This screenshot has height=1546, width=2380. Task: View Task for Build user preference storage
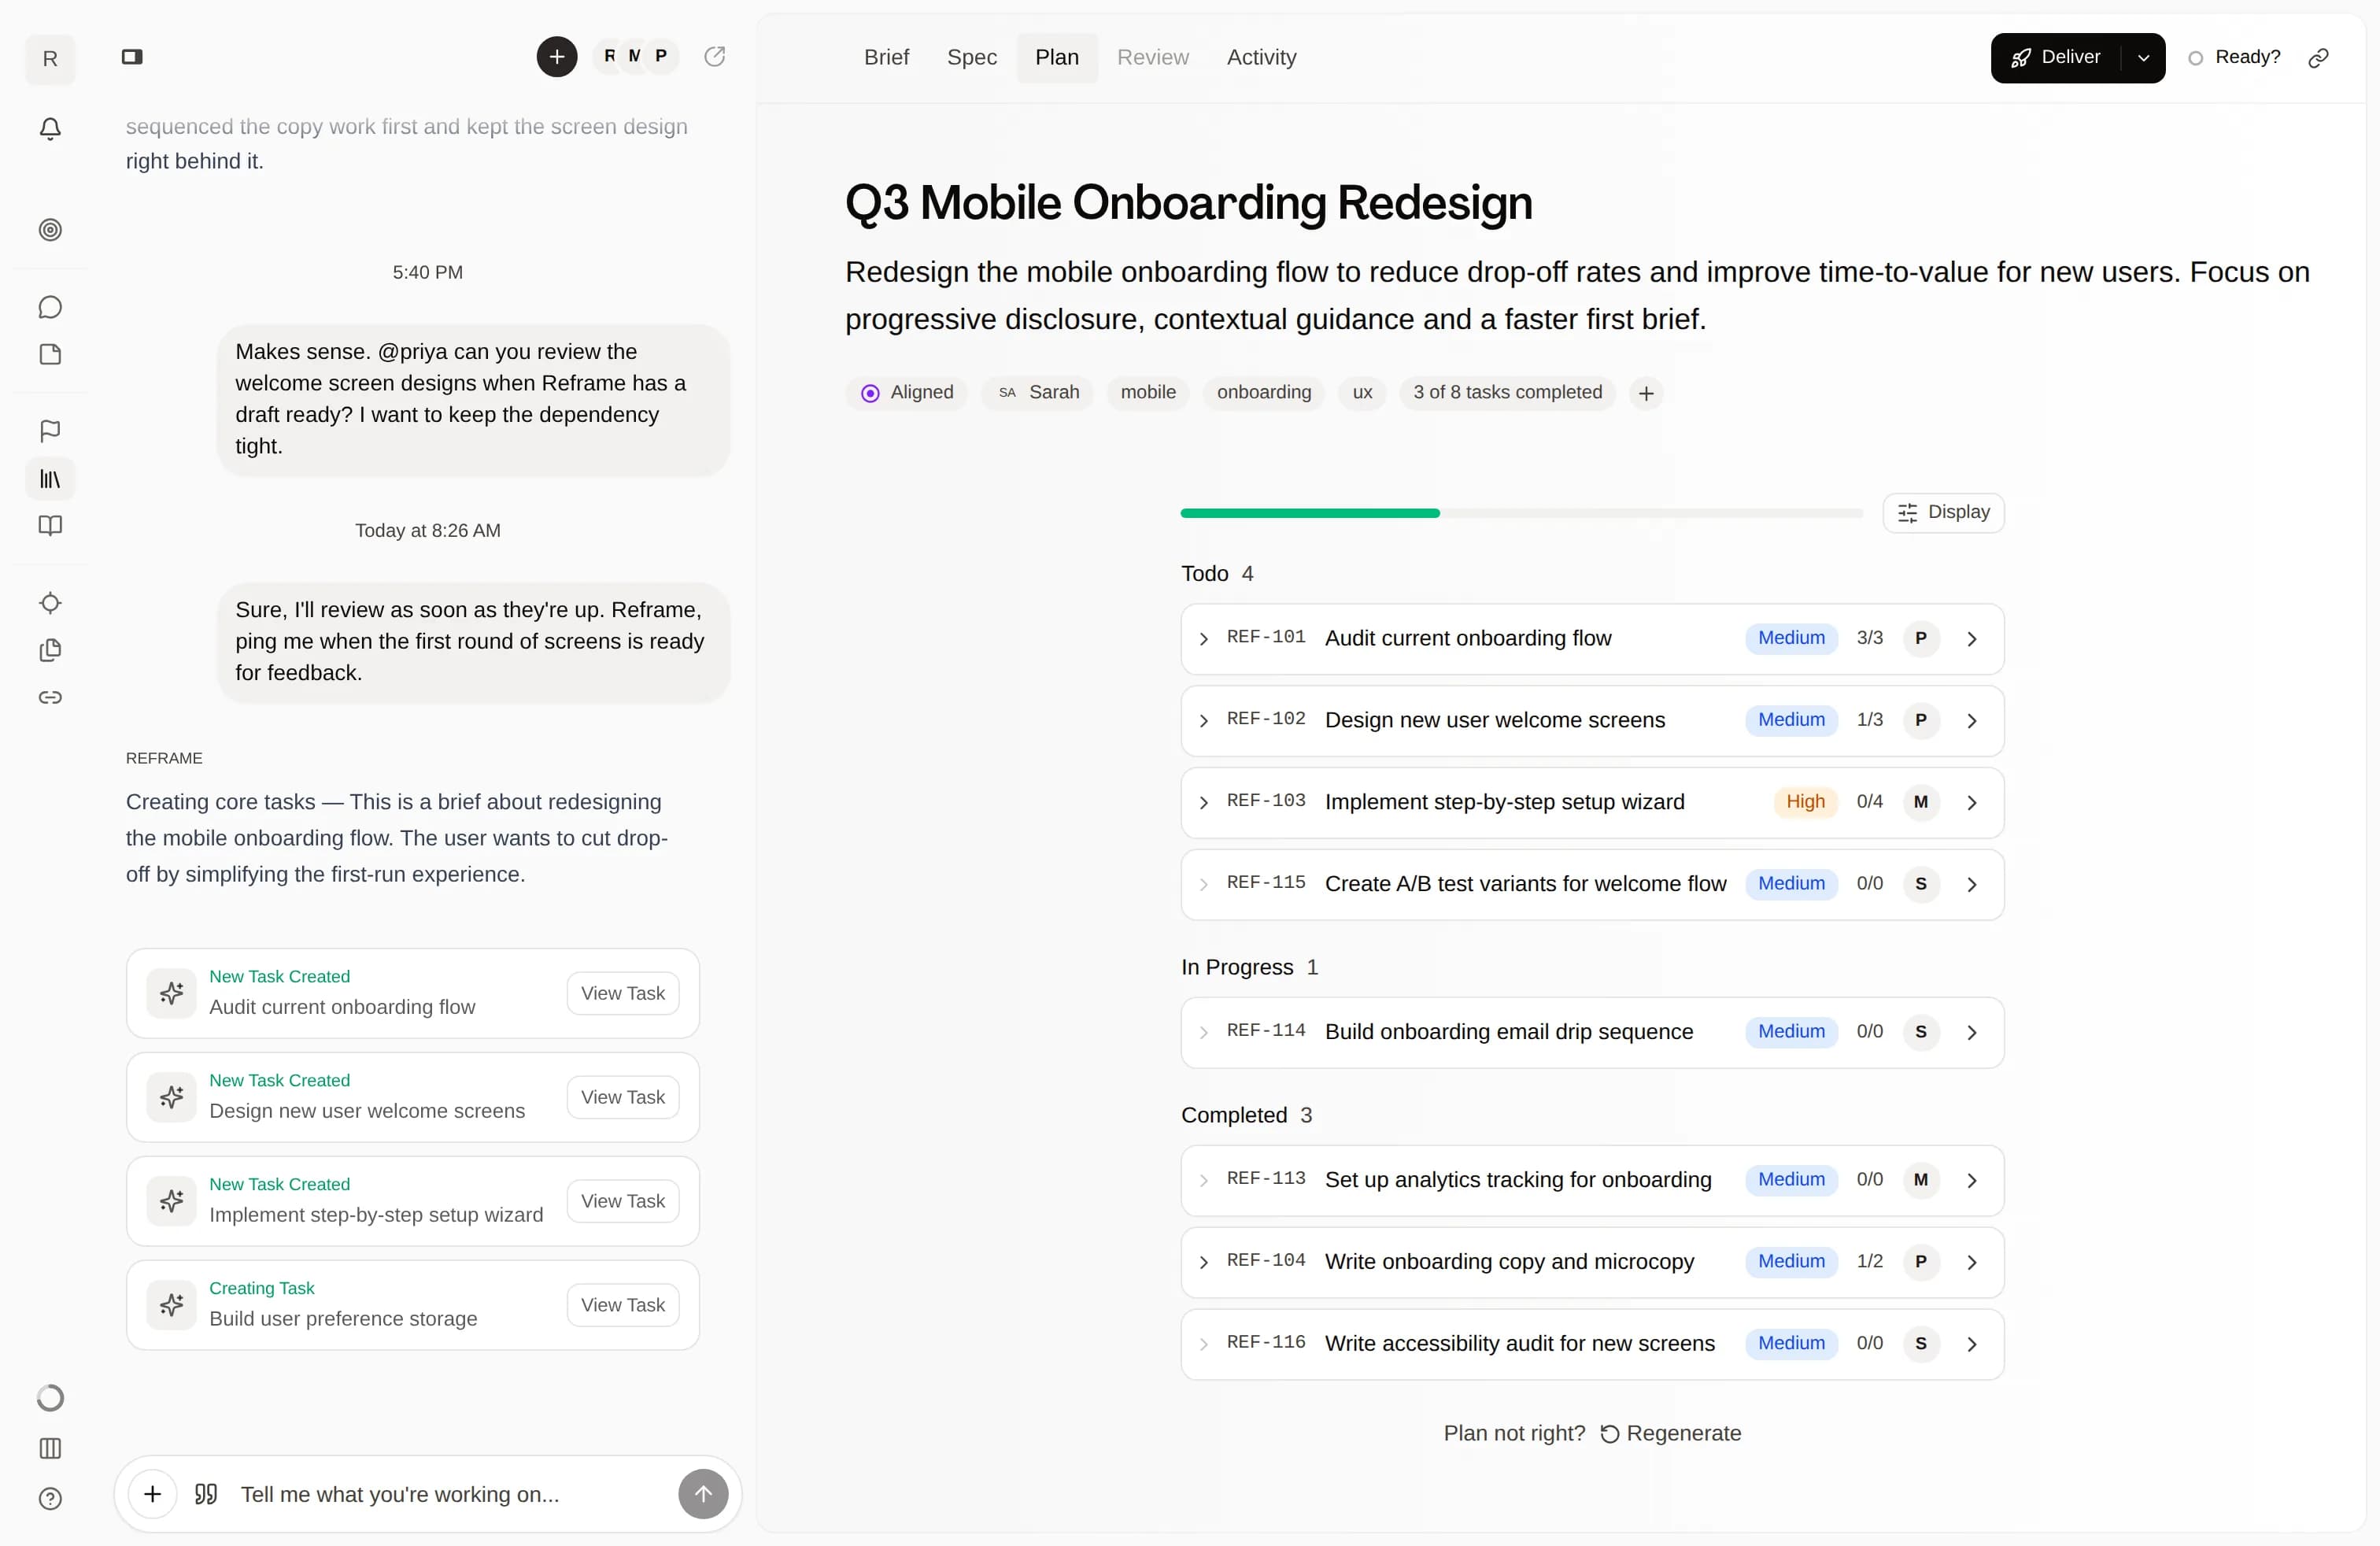tap(622, 1305)
